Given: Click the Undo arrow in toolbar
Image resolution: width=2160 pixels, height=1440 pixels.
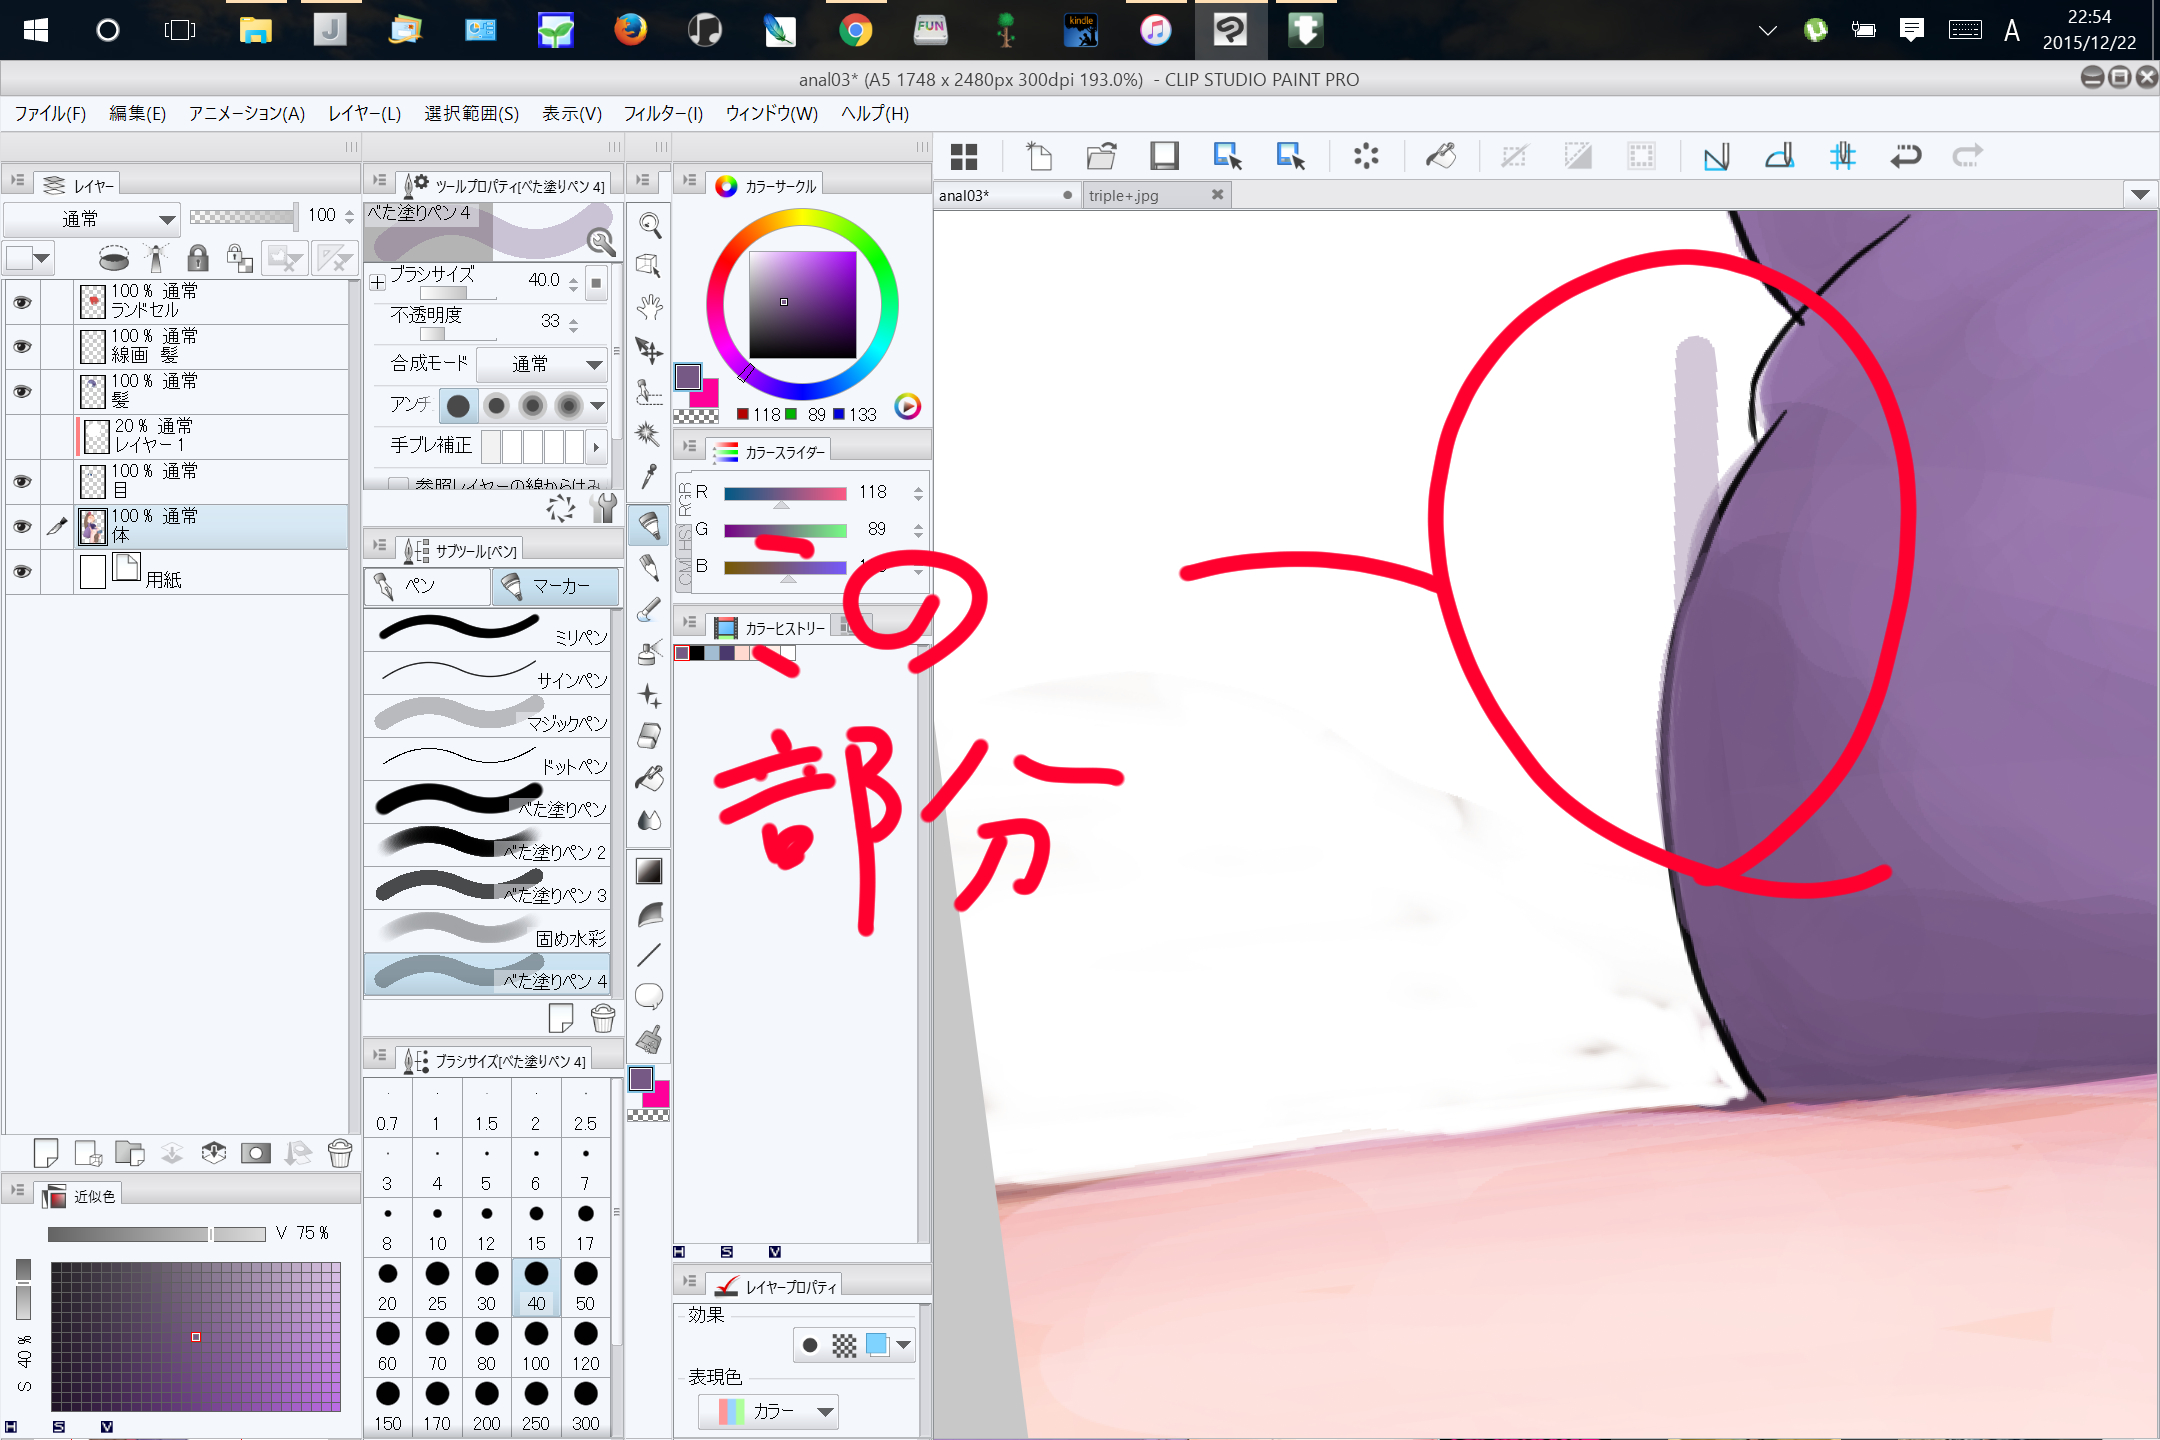Looking at the screenshot, I should (x=1905, y=156).
